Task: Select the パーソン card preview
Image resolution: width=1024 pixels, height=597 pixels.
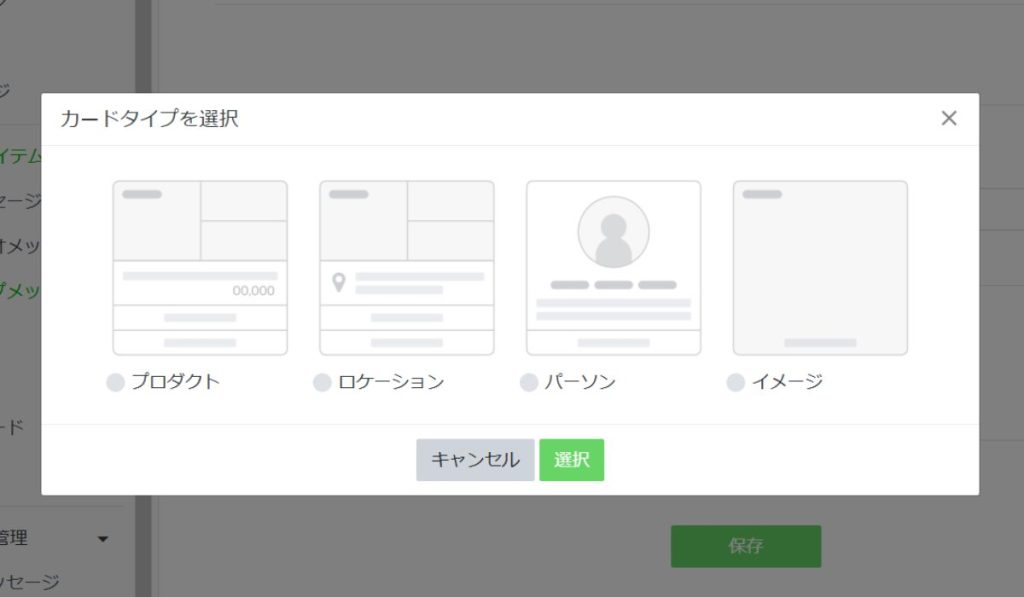Action: point(613,265)
